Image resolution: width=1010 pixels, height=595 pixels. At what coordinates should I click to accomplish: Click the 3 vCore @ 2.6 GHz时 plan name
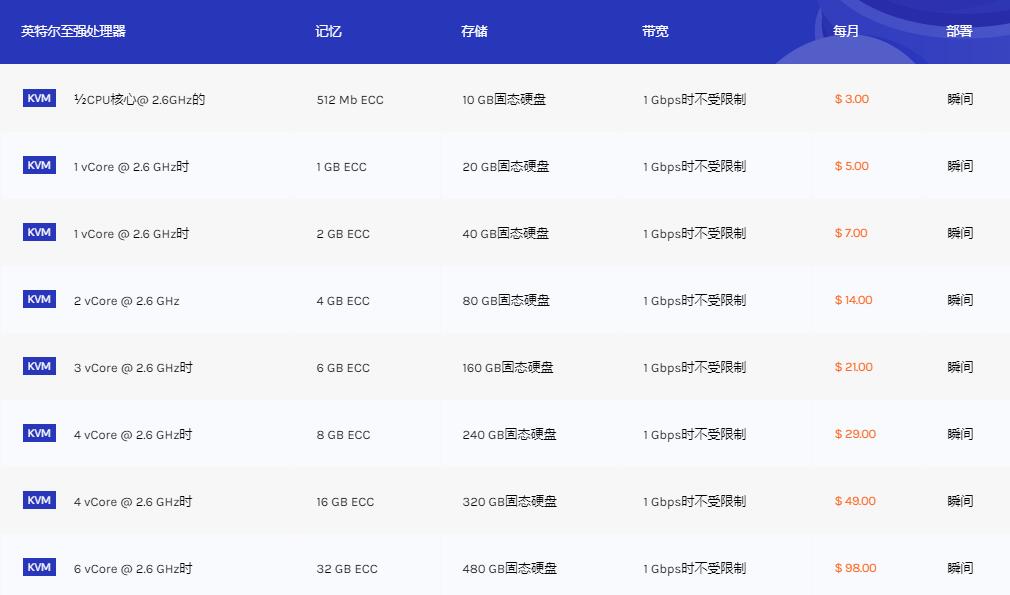pos(133,368)
